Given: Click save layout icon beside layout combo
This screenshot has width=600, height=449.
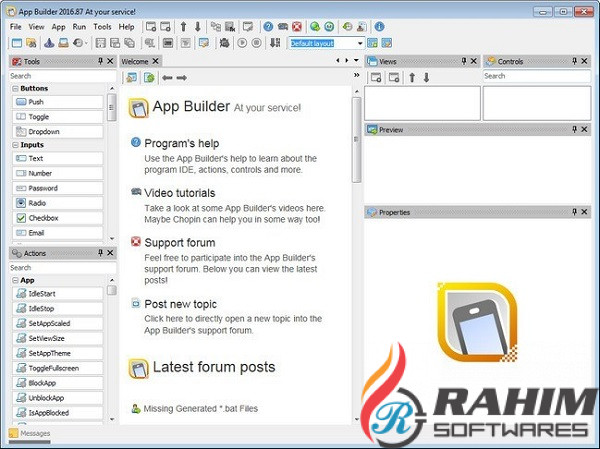Looking at the screenshot, I should [x=372, y=43].
